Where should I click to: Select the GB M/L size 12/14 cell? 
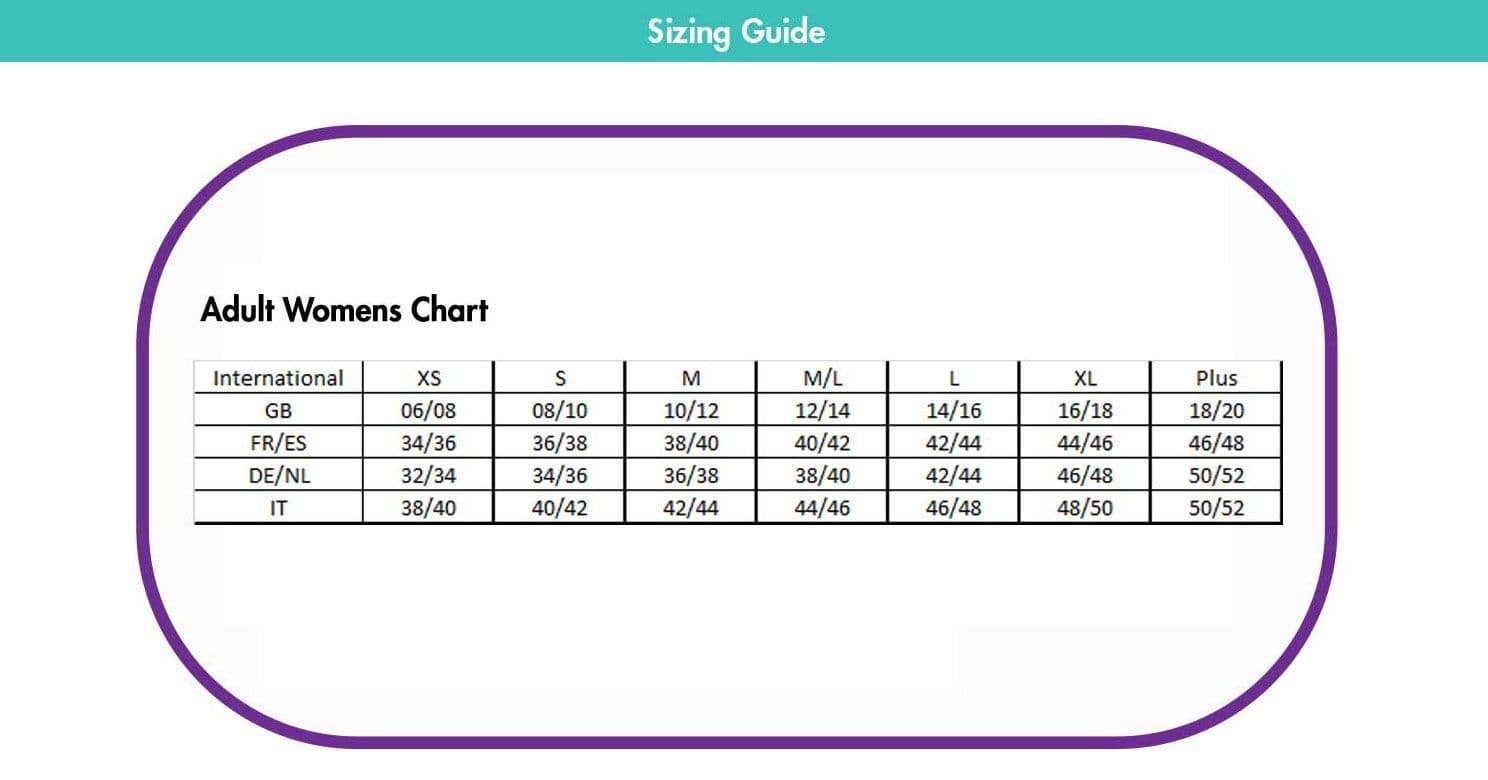(x=822, y=410)
